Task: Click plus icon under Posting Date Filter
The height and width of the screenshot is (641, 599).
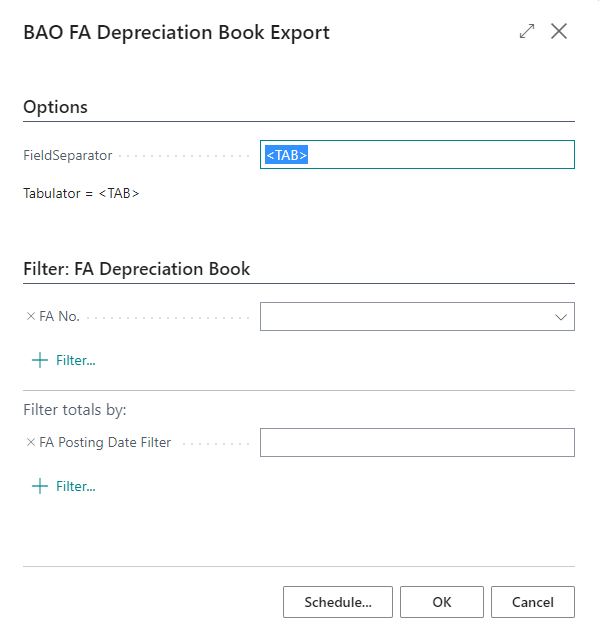Action: (x=40, y=486)
